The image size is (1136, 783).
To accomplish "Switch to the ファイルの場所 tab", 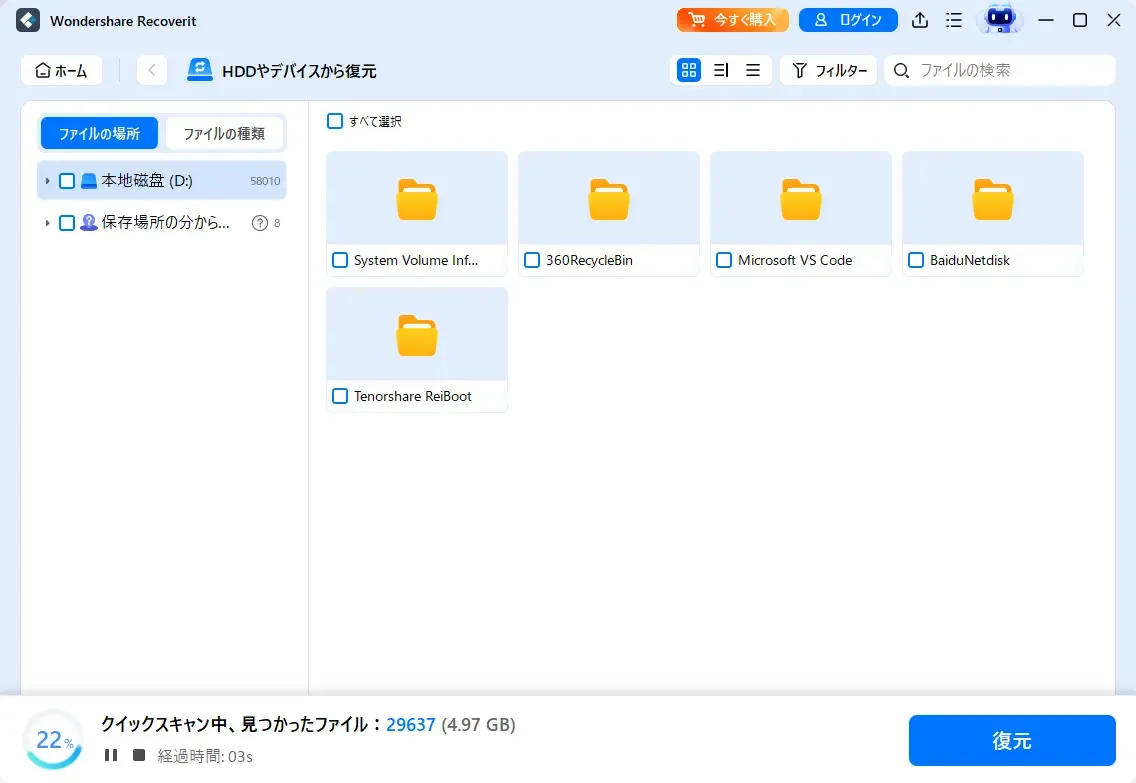I will point(99,133).
